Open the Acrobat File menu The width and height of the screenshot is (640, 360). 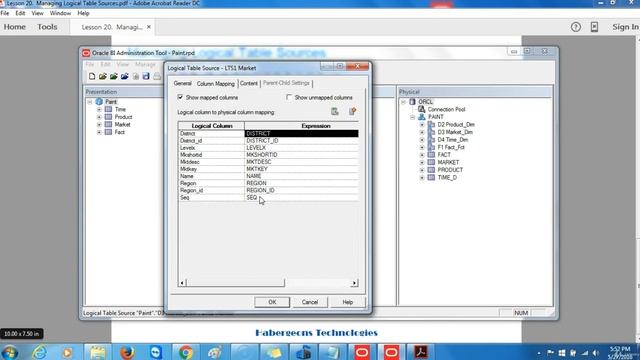[x=5, y=13]
